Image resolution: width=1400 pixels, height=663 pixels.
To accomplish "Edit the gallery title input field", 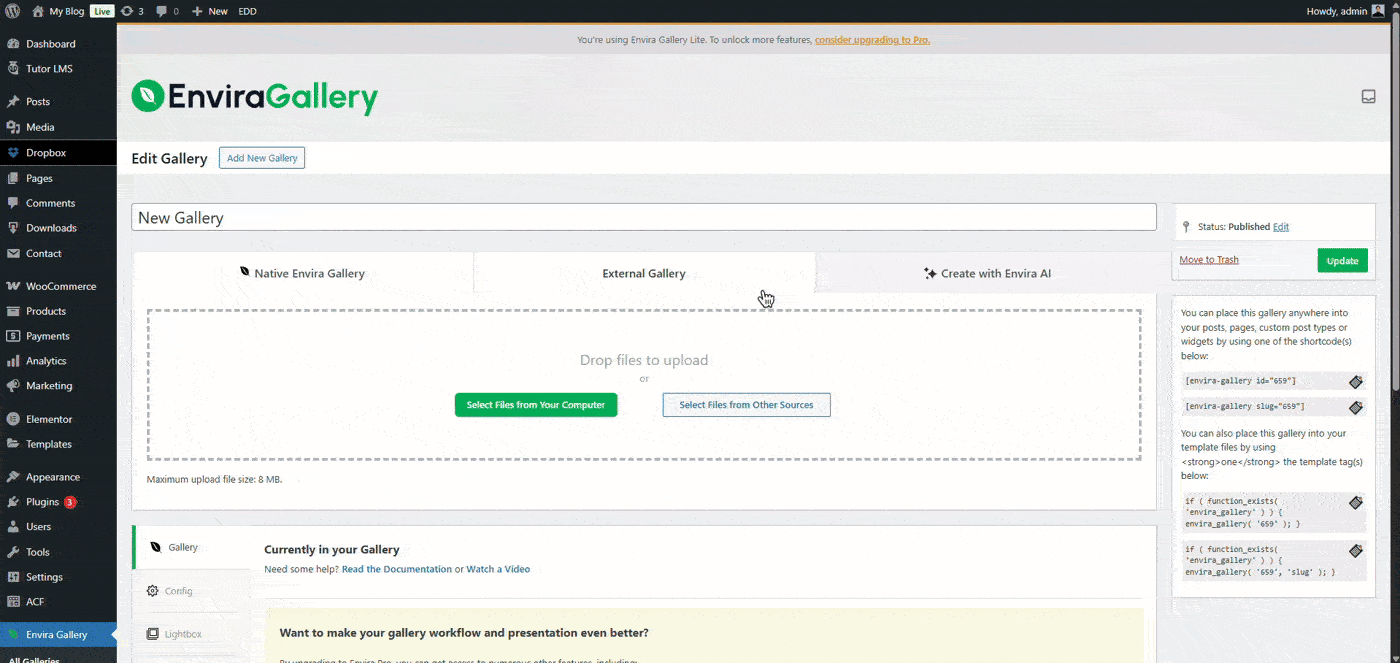I will pyautogui.click(x=643, y=216).
